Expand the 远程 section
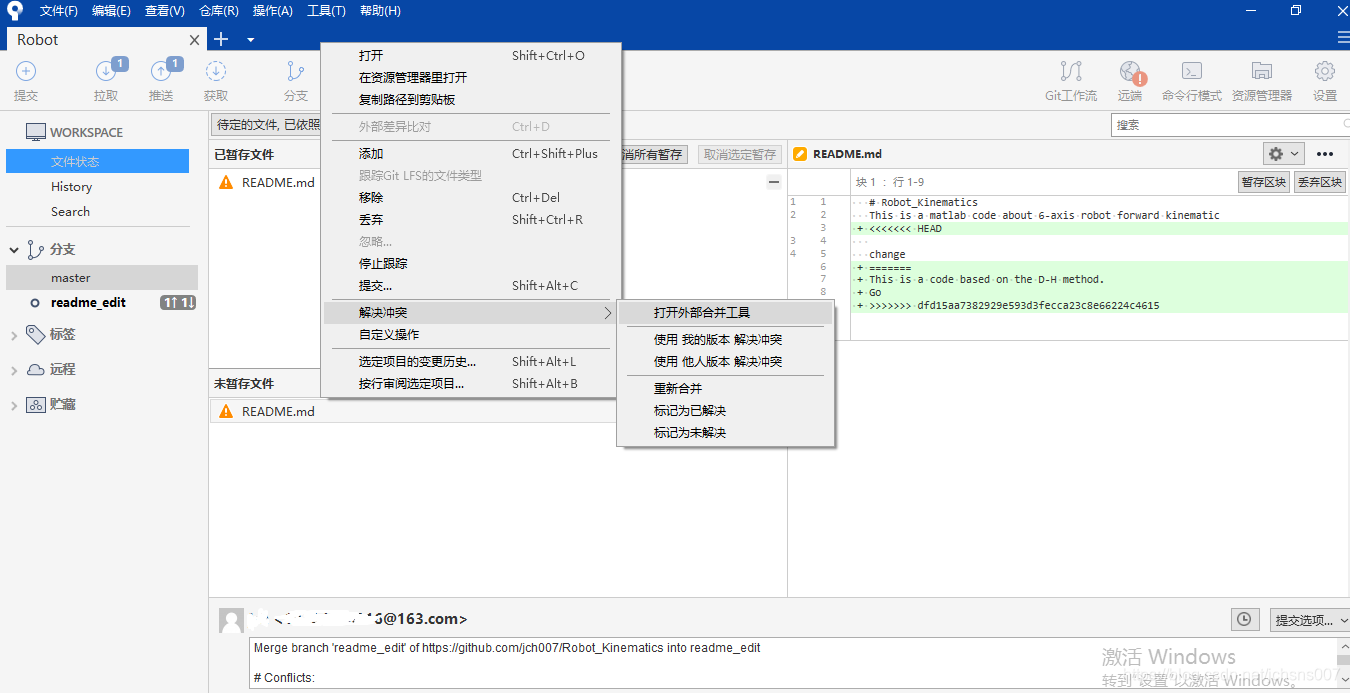 coord(14,370)
